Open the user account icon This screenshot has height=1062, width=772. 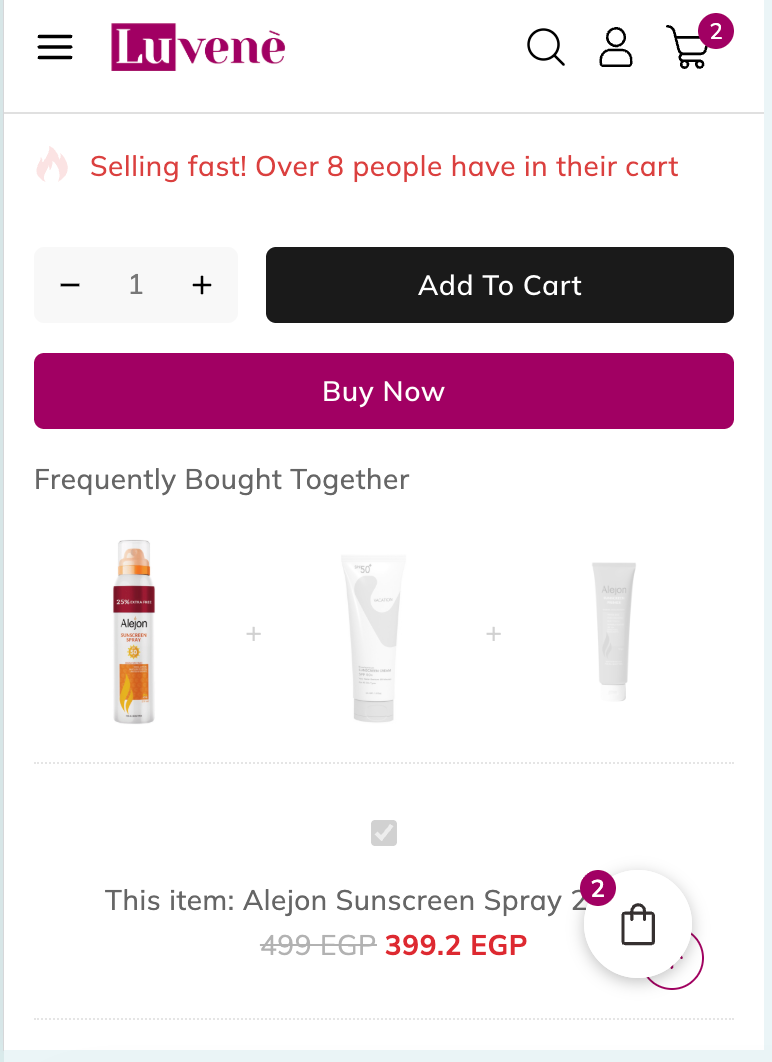pyautogui.click(x=616, y=47)
